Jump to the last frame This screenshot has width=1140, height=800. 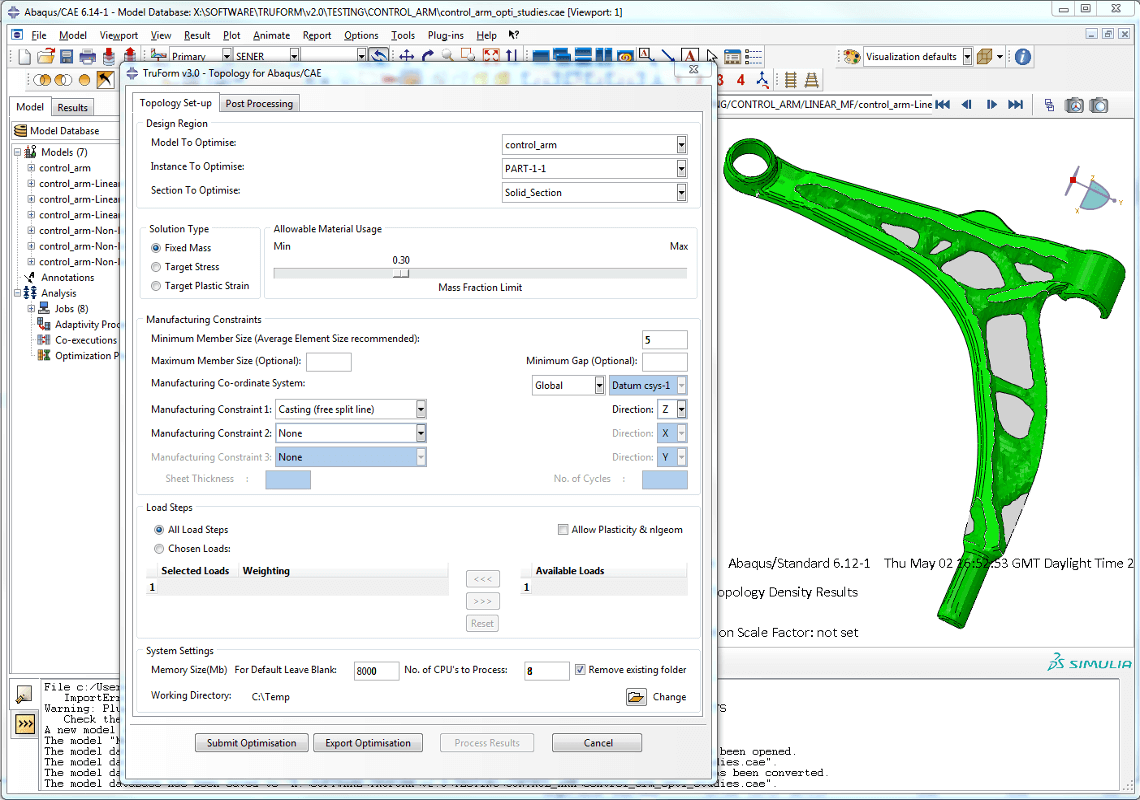click(1015, 105)
